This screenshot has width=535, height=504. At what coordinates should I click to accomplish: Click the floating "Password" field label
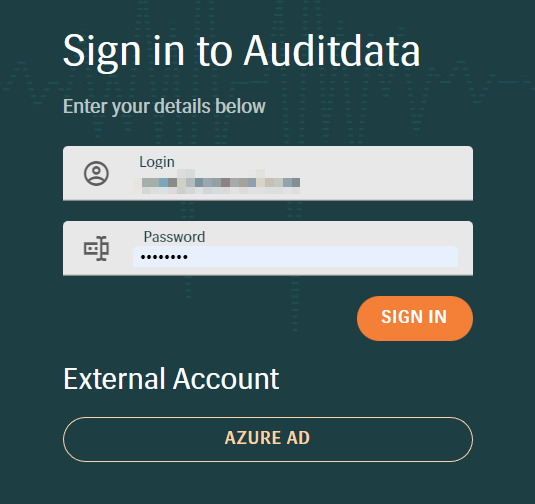coord(174,237)
